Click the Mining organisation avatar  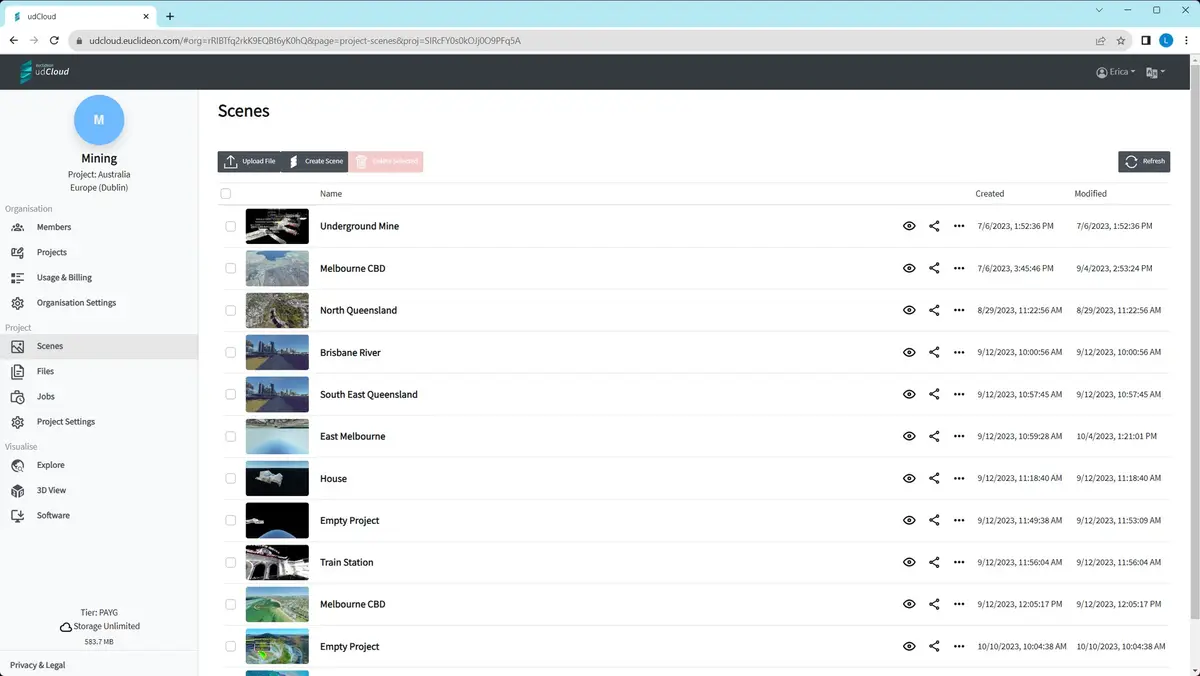pos(99,120)
